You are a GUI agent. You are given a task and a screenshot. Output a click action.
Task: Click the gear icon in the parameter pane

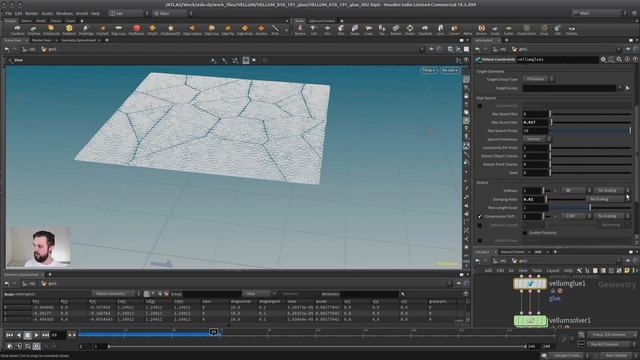pyautogui.click(x=603, y=60)
